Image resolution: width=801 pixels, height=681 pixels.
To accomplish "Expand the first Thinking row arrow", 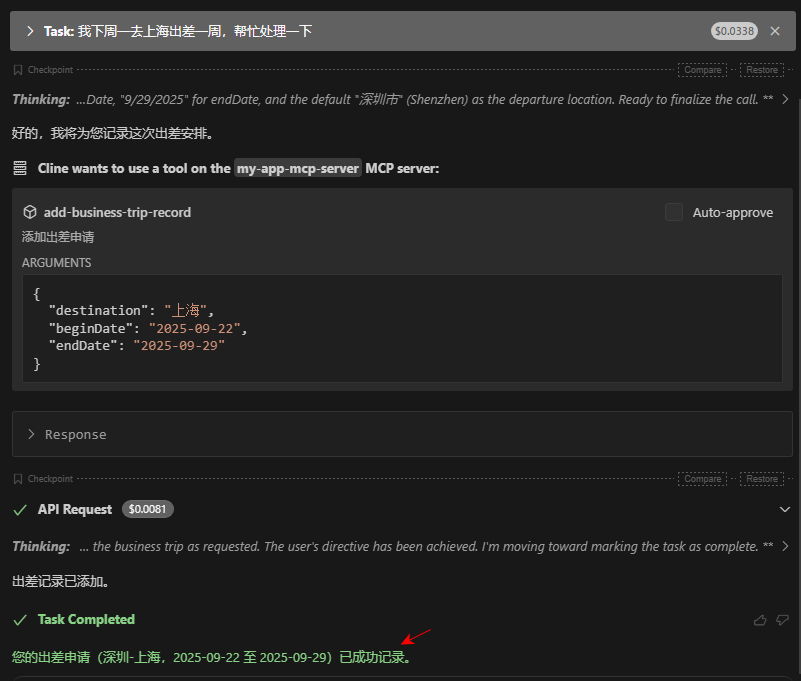I will pos(785,99).
